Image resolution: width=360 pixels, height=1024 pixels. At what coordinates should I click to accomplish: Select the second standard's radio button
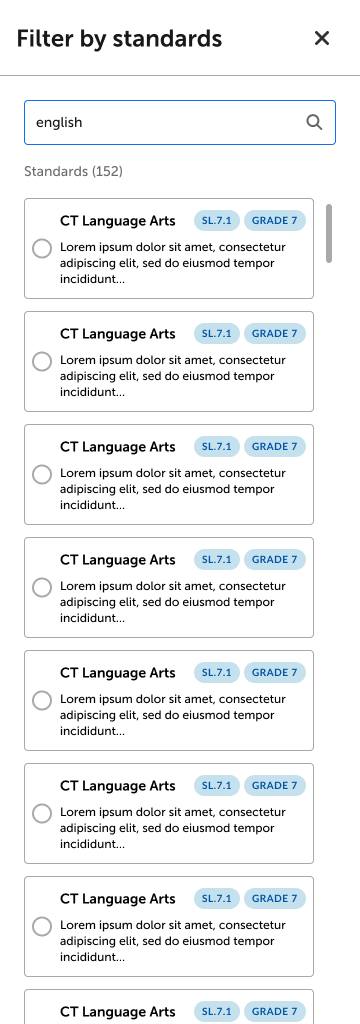tap(42, 362)
